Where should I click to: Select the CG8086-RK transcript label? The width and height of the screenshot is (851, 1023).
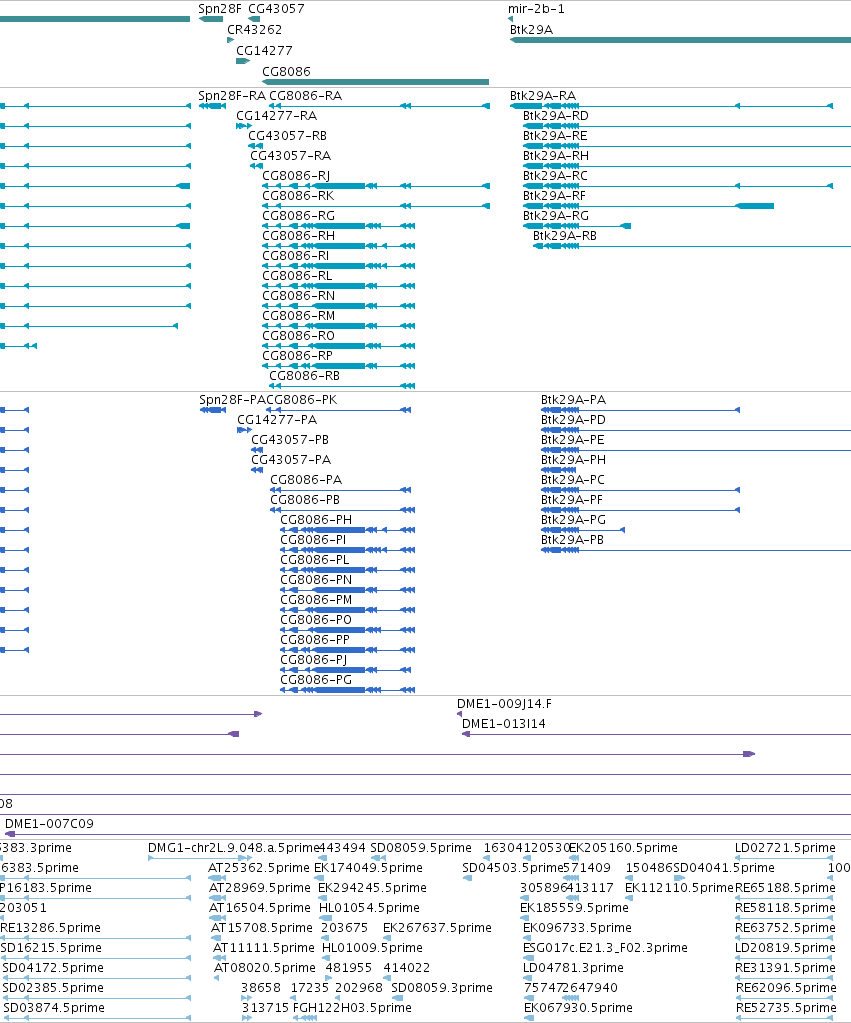click(298, 196)
